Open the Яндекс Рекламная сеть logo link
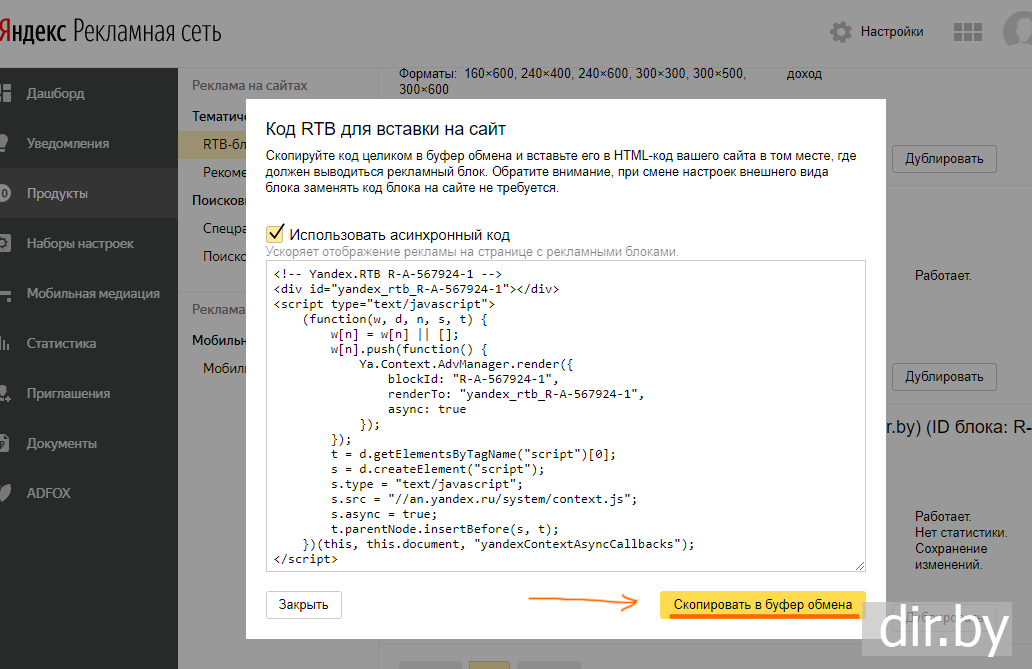1032x669 pixels. (110, 32)
